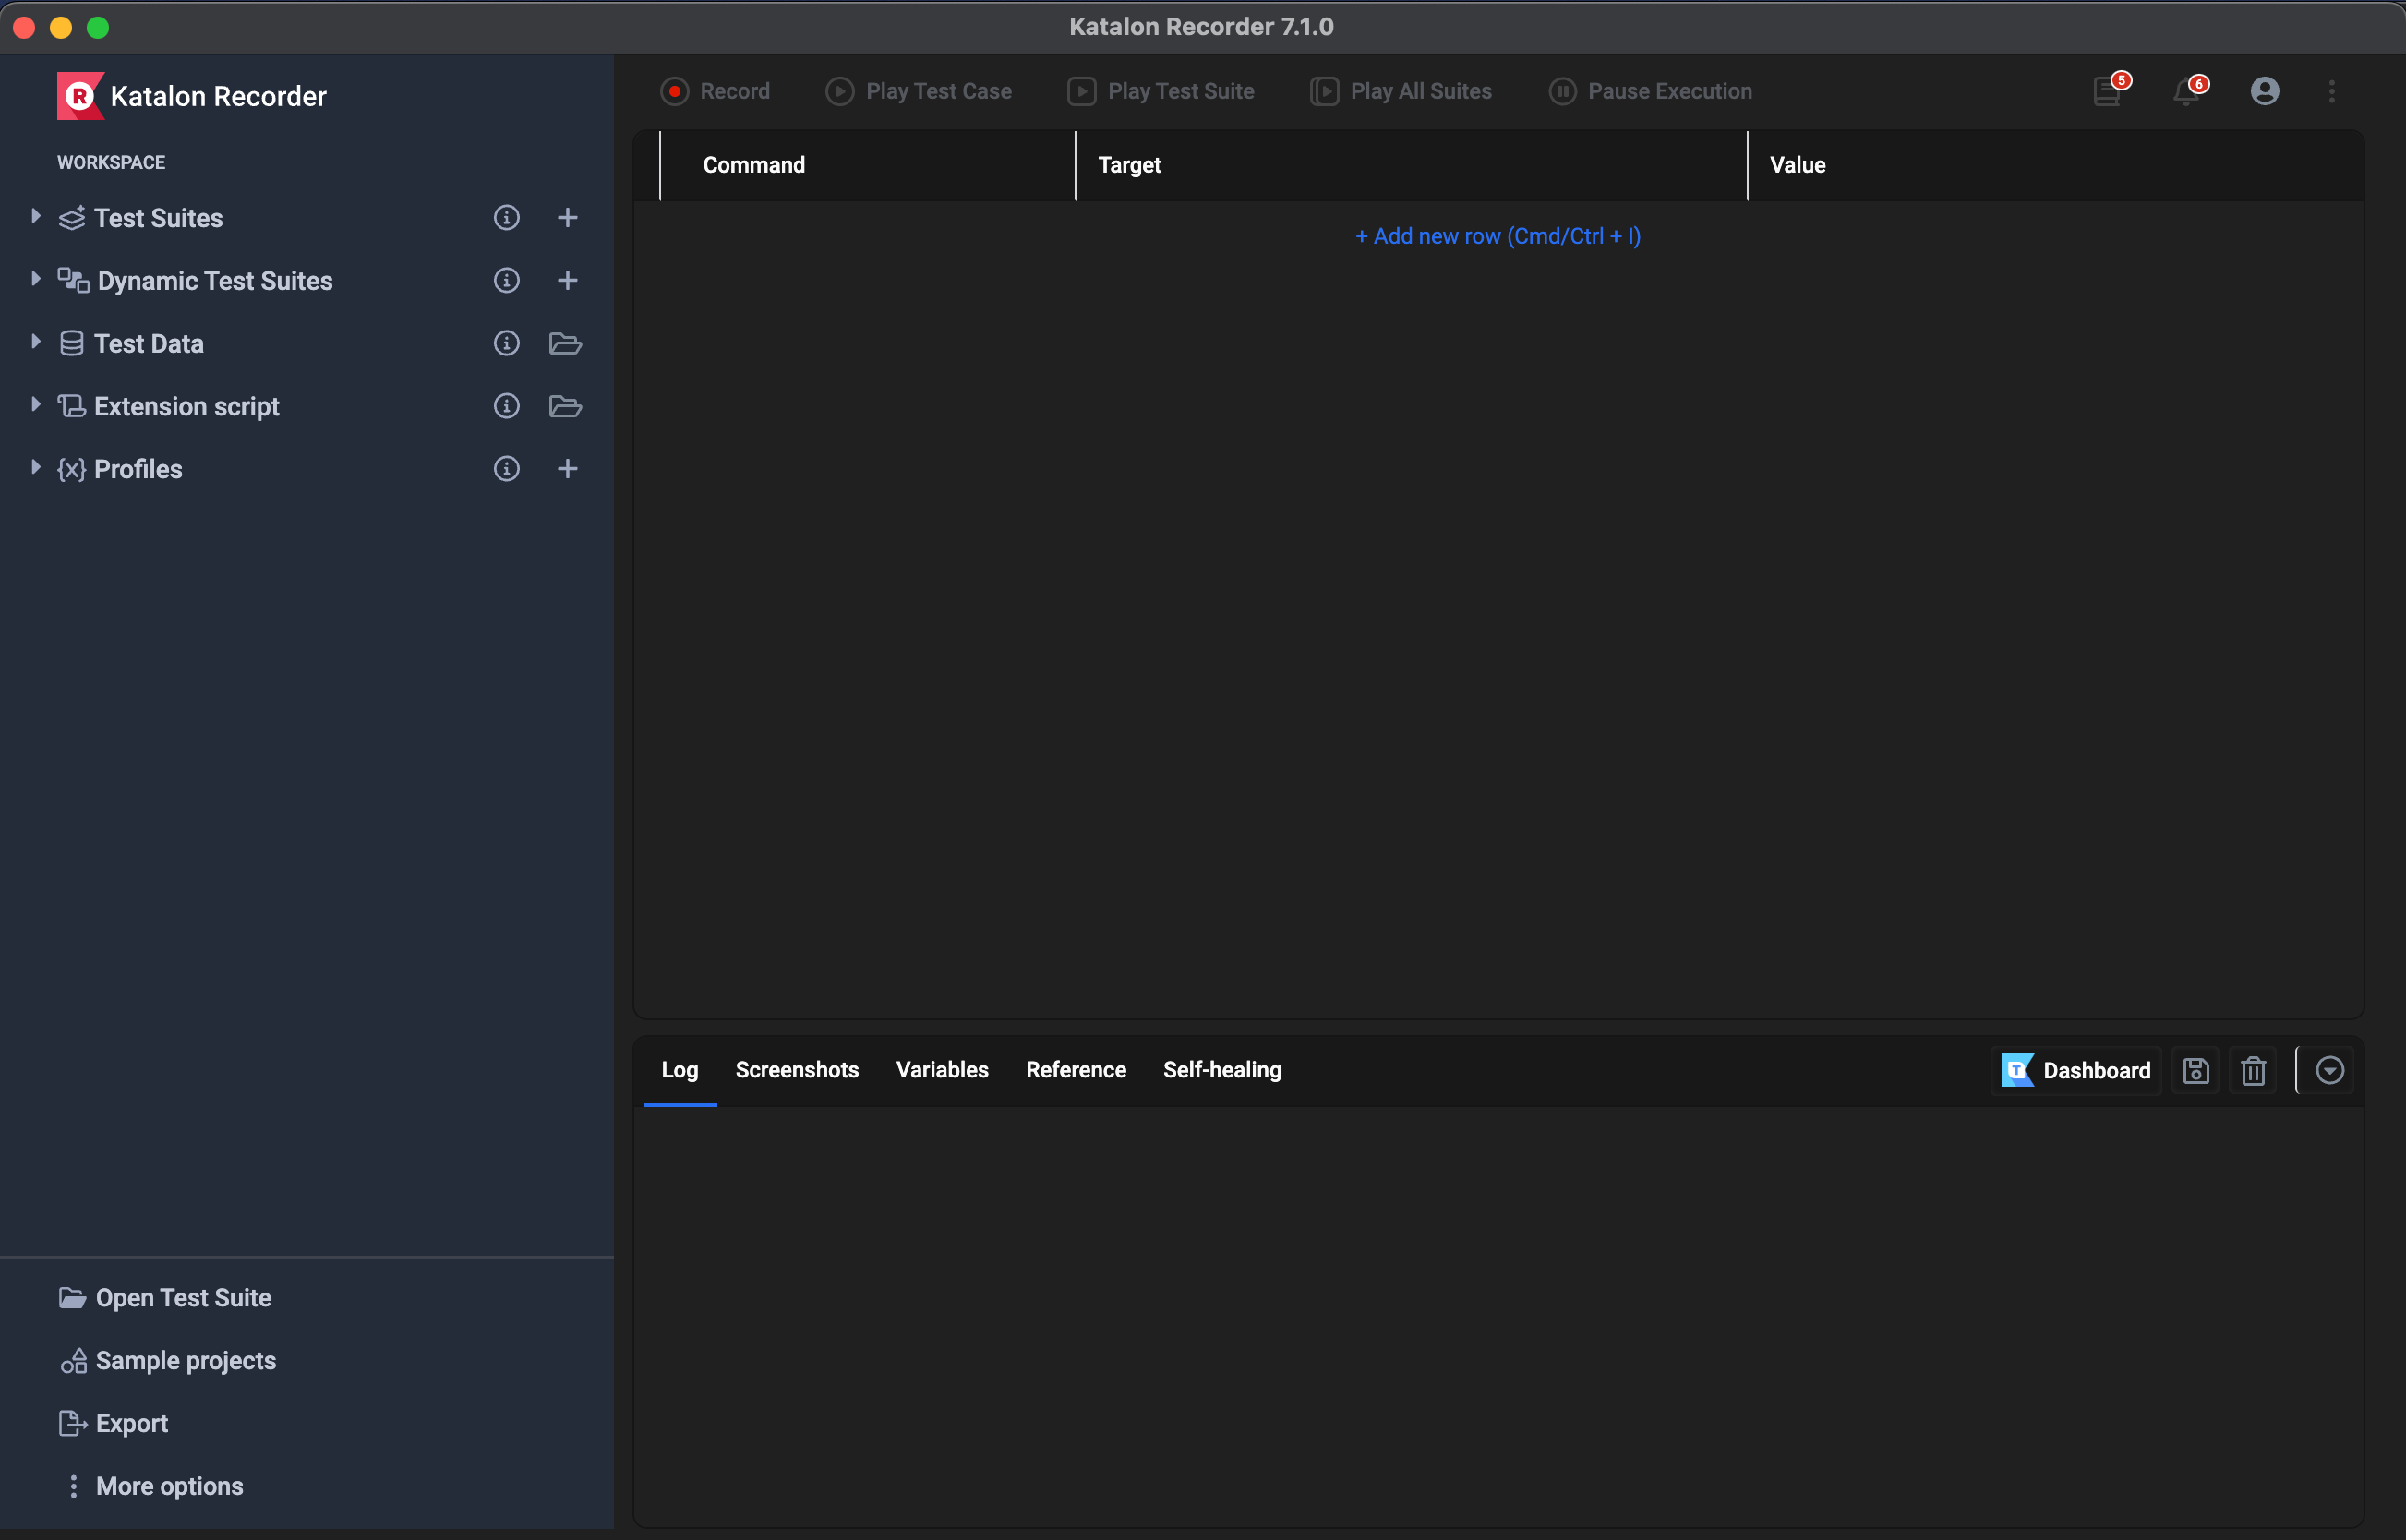Open the top-right kebab menu
The height and width of the screenshot is (1540, 2406).
pos(2332,91)
